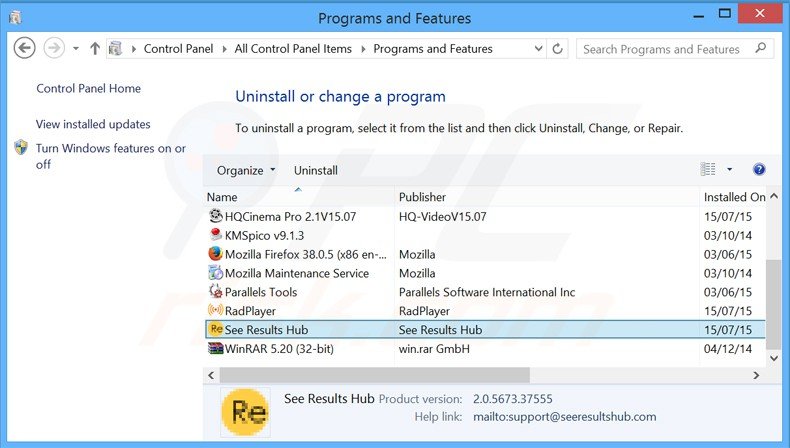Open the recent locations dropdown arrow
Image resolution: width=790 pixels, height=448 pixels.
[x=76, y=49]
